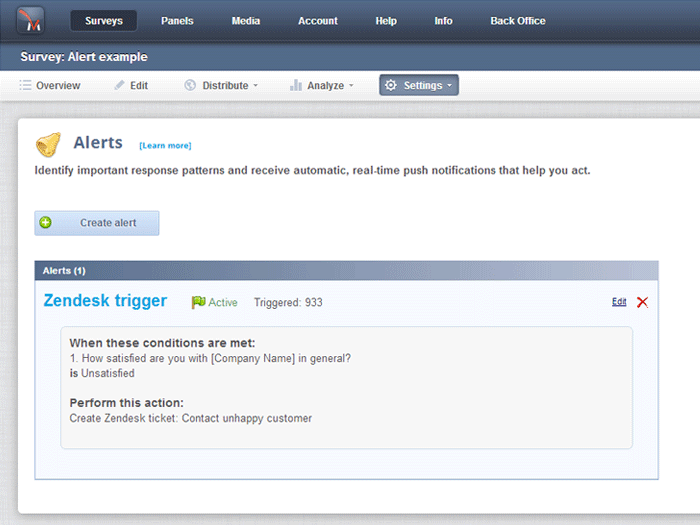Screen dimensions: 700x525
Task: Click the green Active flag icon
Action: coord(198,302)
